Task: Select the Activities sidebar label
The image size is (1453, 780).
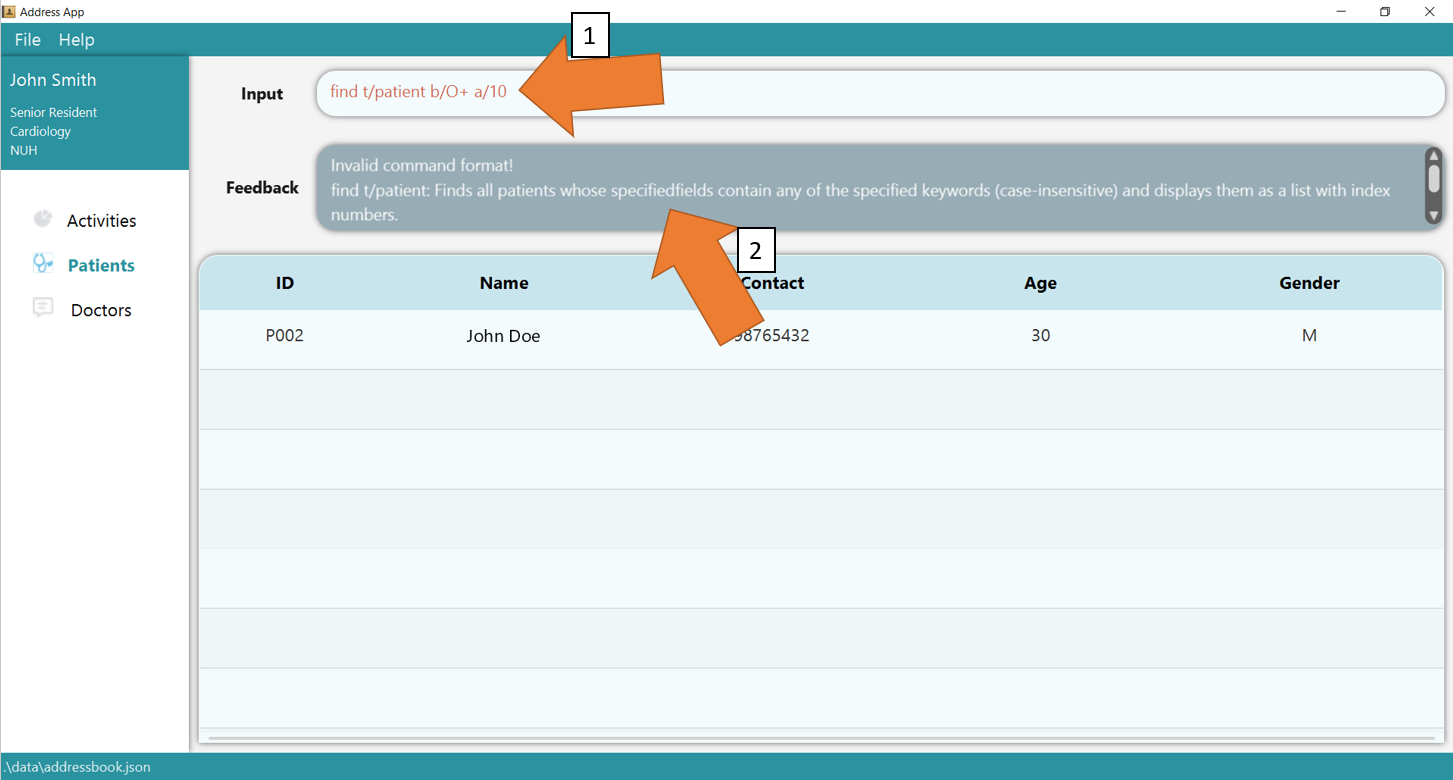Action: 101,221
